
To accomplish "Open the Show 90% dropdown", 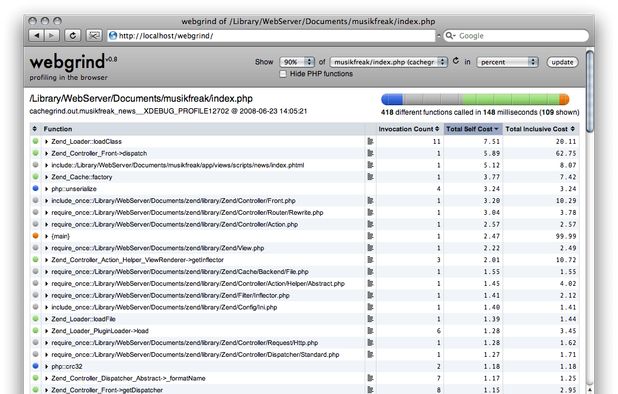I will (297, 62).
